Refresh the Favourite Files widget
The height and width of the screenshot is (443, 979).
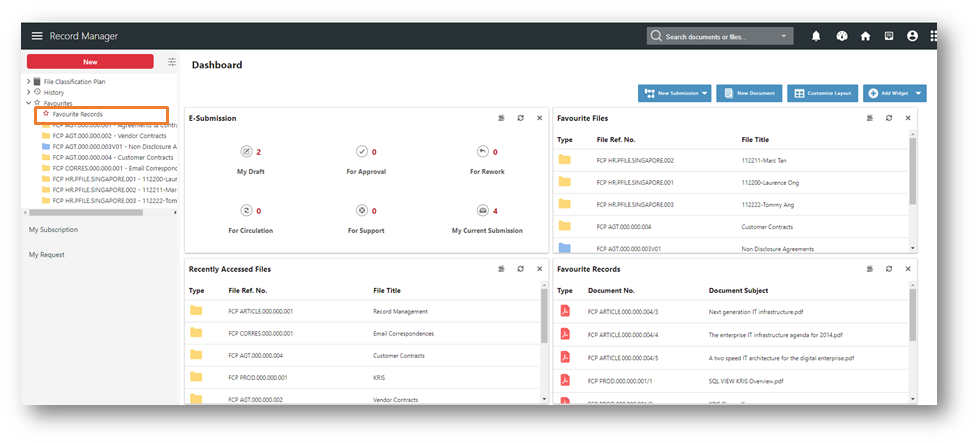tap(888, 118)
